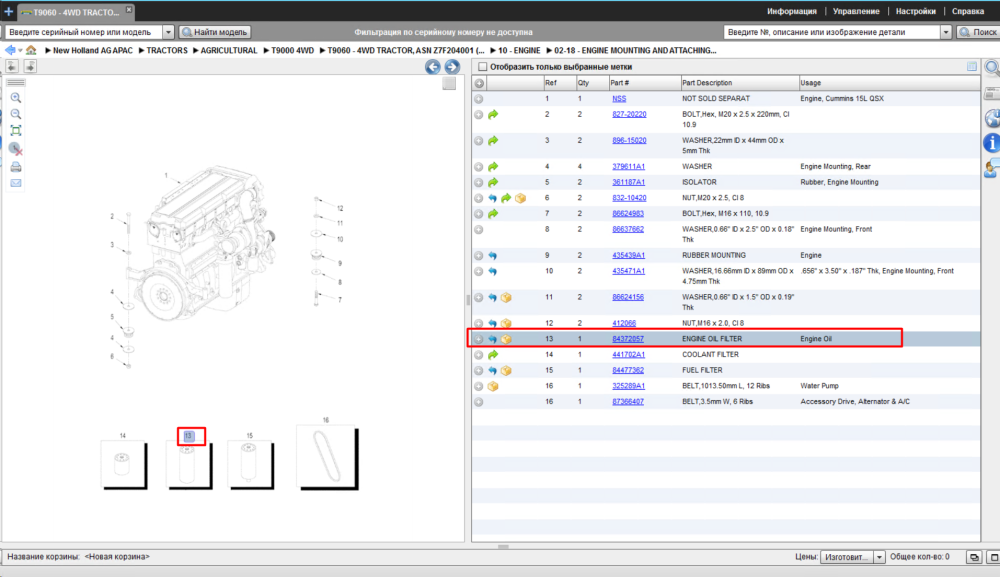Click the oil filter thumbnail labeled 13
This screenshot has height=577, width=1000.
(x=189, y=465)
